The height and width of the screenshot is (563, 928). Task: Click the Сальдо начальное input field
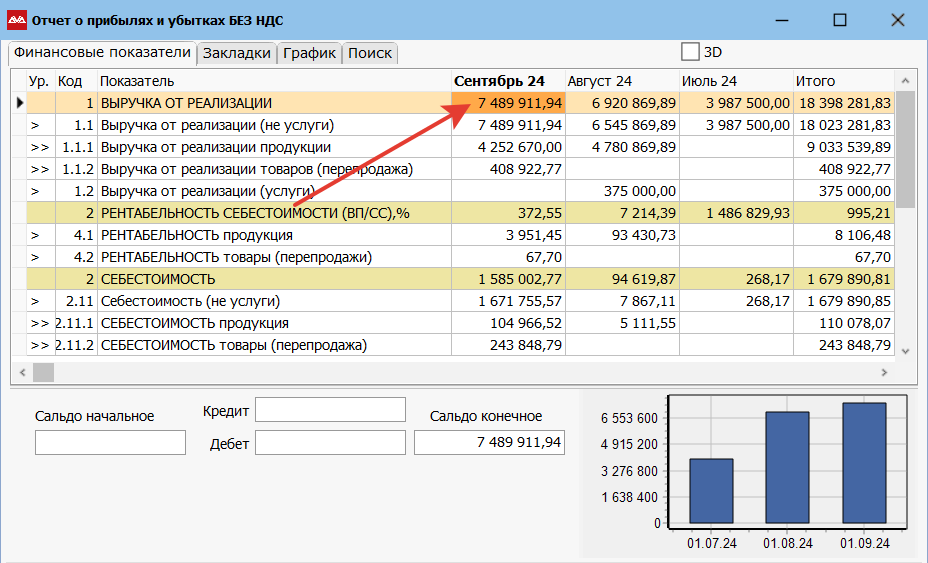[x=110, y=442]
